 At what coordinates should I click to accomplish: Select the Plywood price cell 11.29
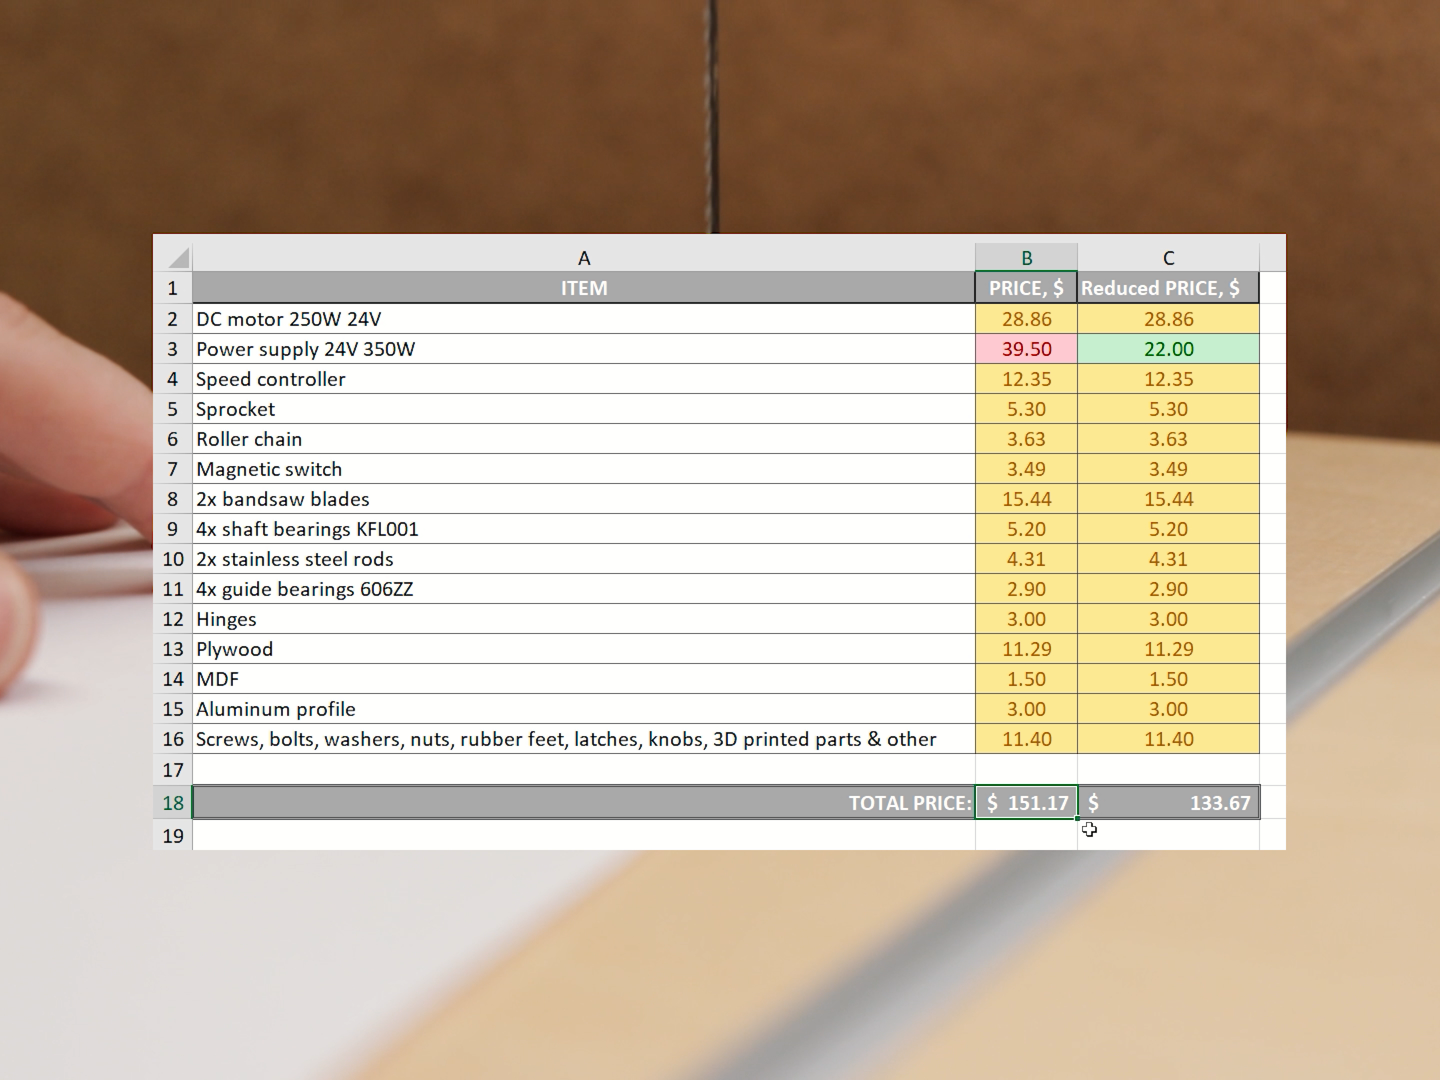pyautogui.click(x=1026, y=649)
